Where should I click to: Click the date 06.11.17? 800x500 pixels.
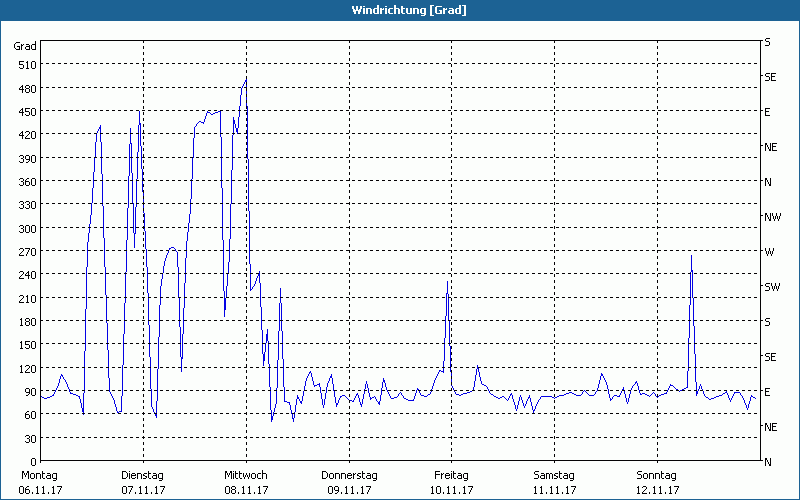tap(40, 490)
